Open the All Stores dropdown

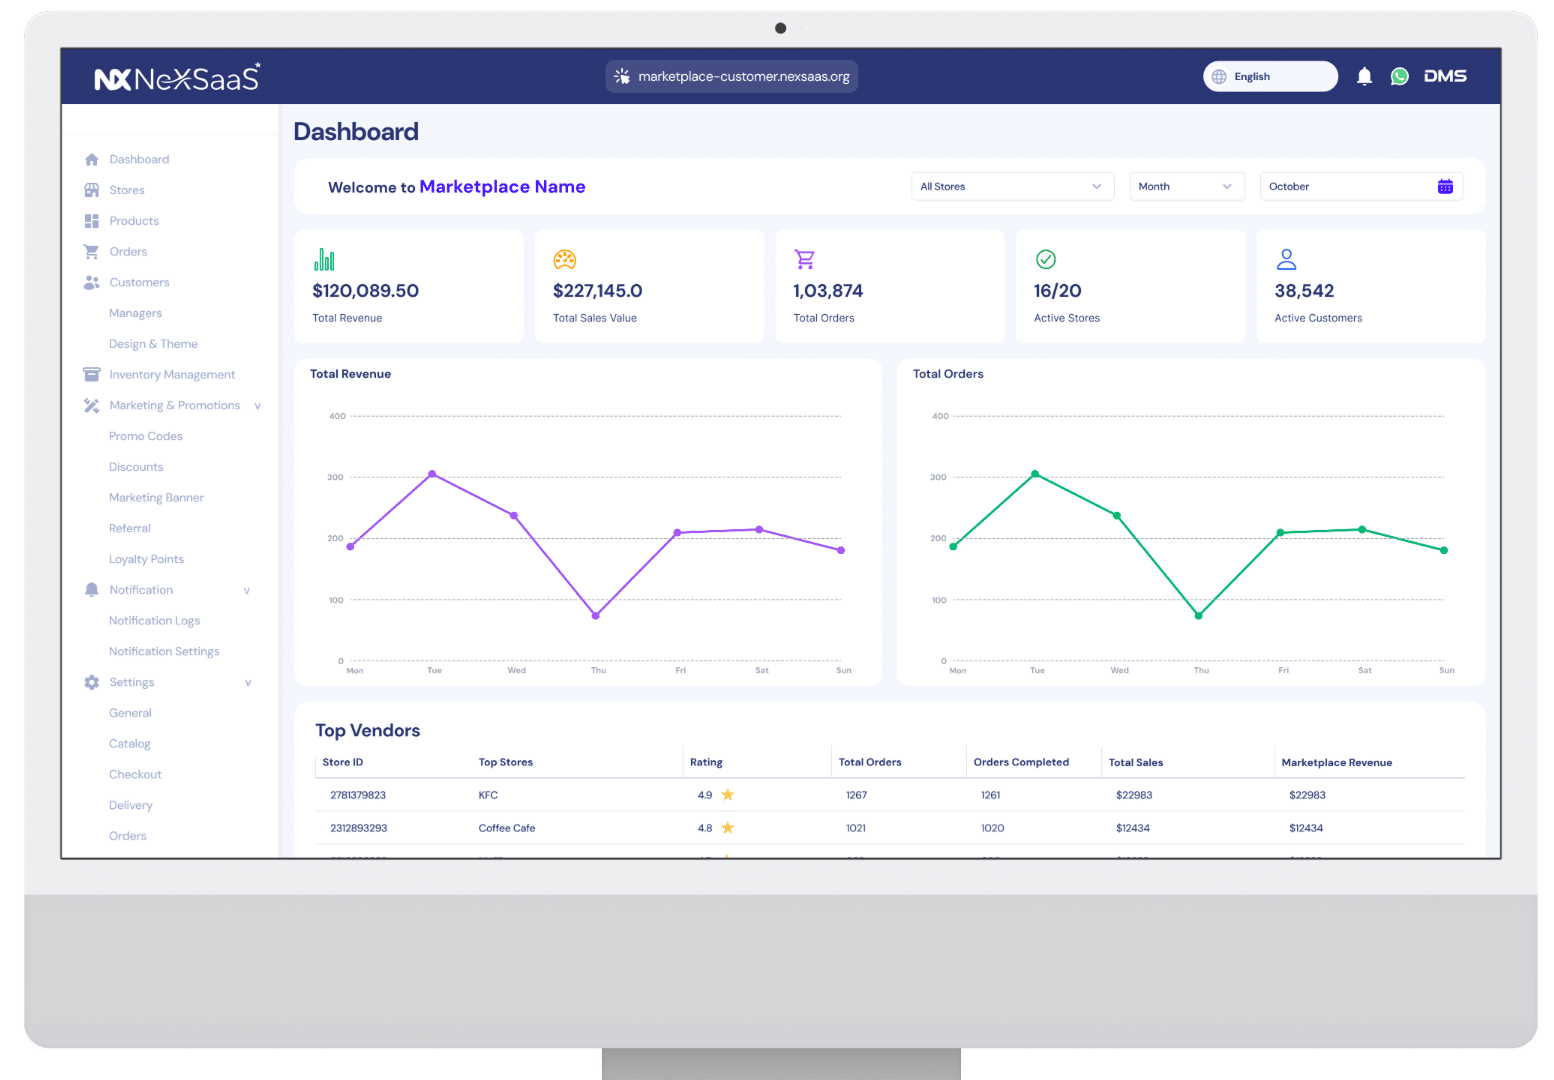click(1011, 187)
